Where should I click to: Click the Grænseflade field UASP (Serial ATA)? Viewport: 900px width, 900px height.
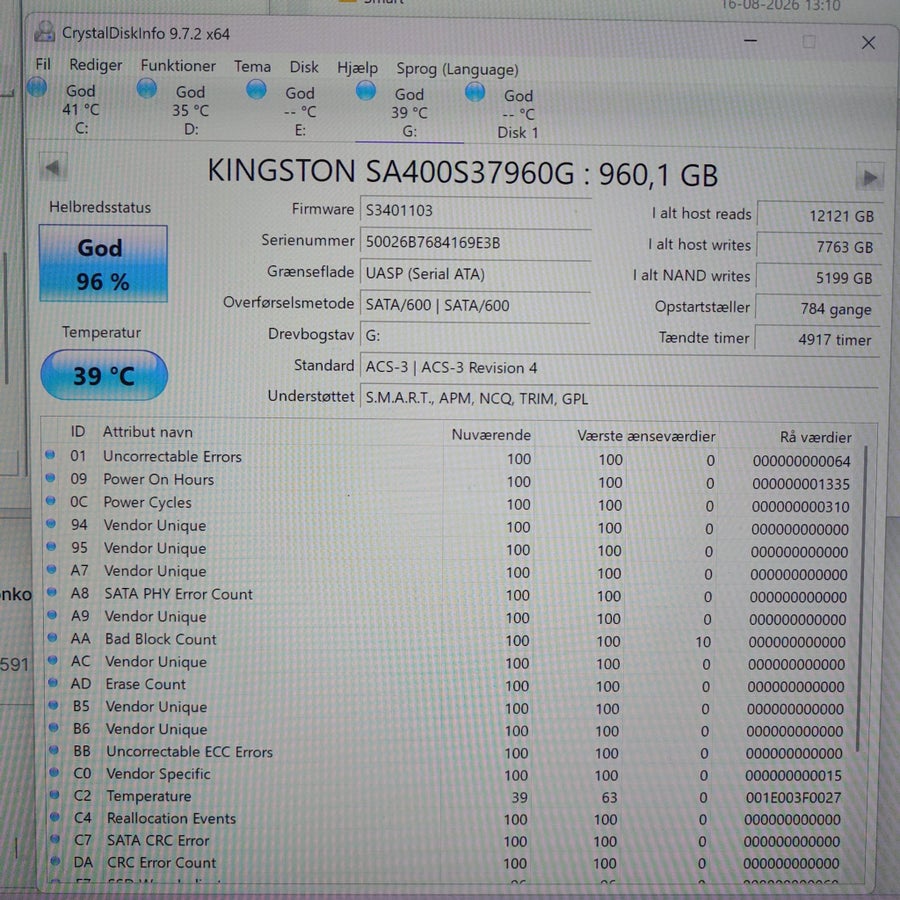pyautogui.click(x=475, y=274)
